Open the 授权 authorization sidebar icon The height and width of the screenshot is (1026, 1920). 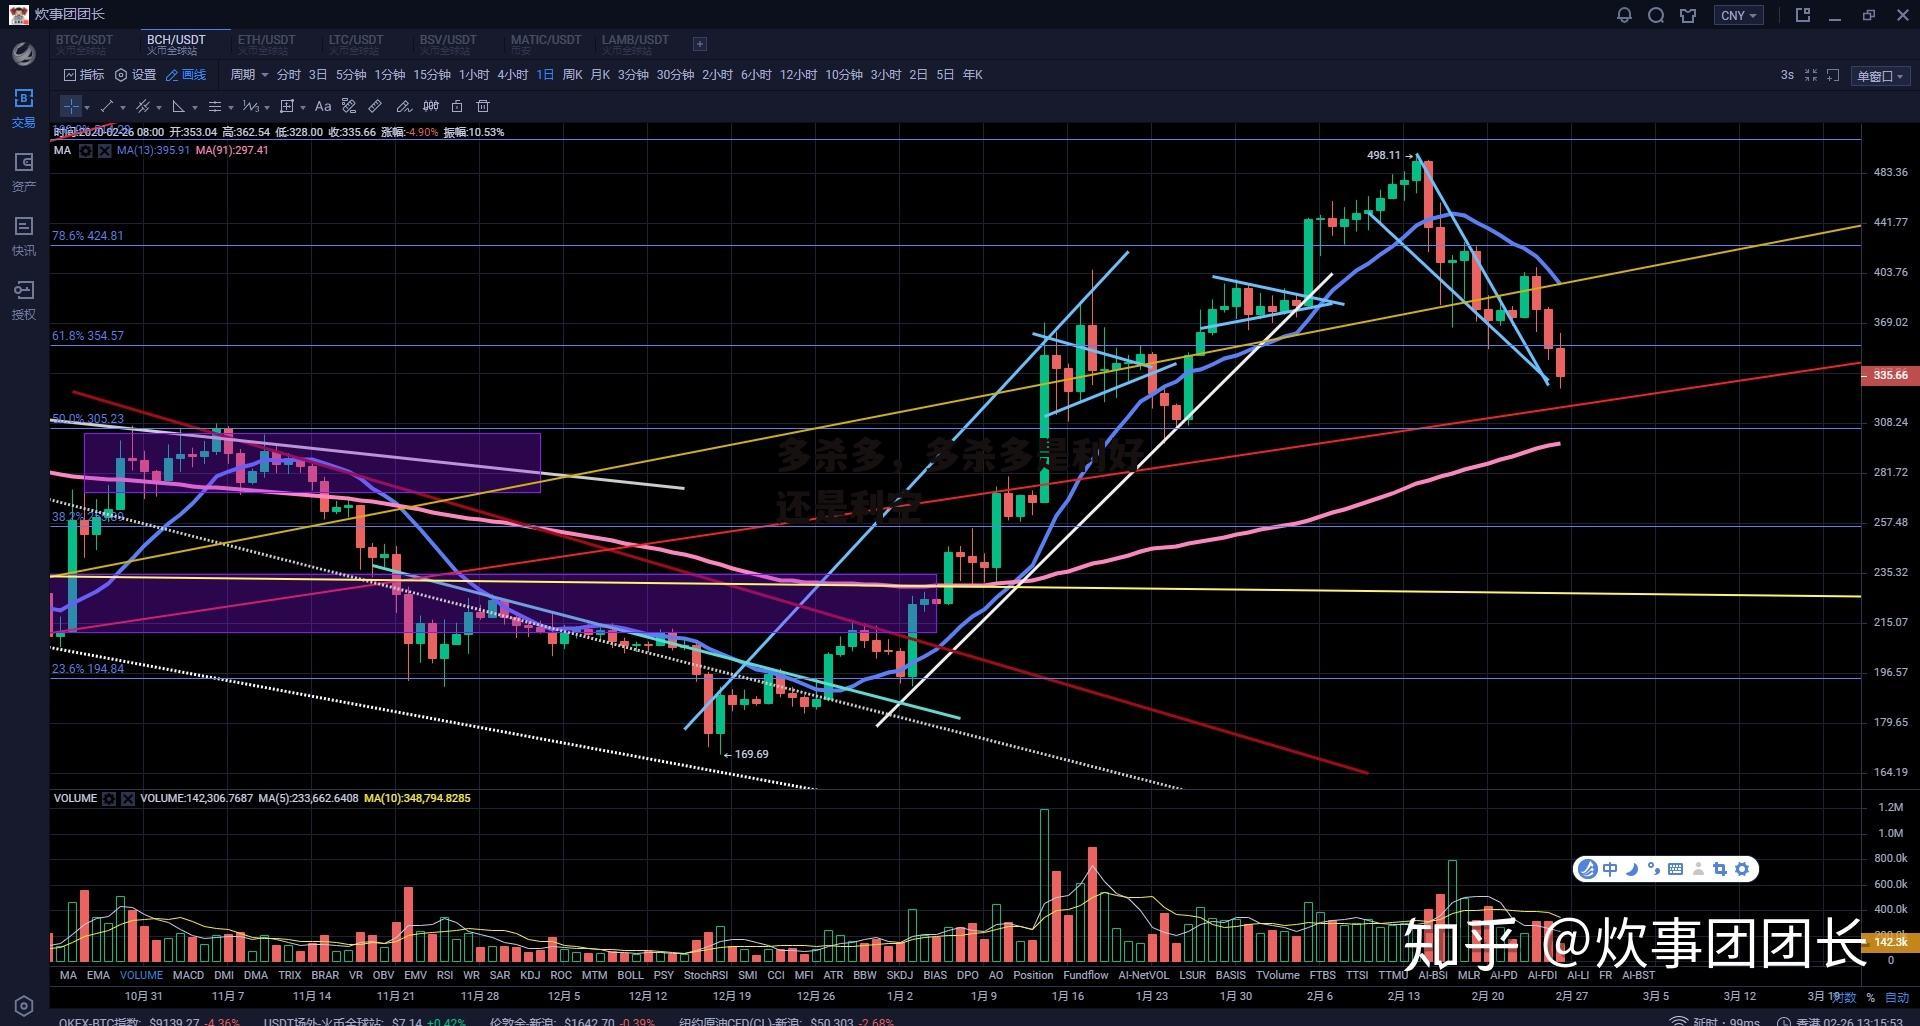[x=24, y=300]
